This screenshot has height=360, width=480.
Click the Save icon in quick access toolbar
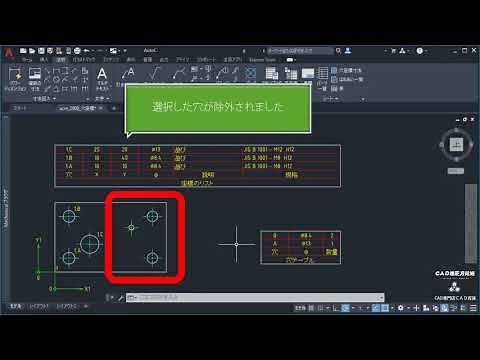pos(41,51)
